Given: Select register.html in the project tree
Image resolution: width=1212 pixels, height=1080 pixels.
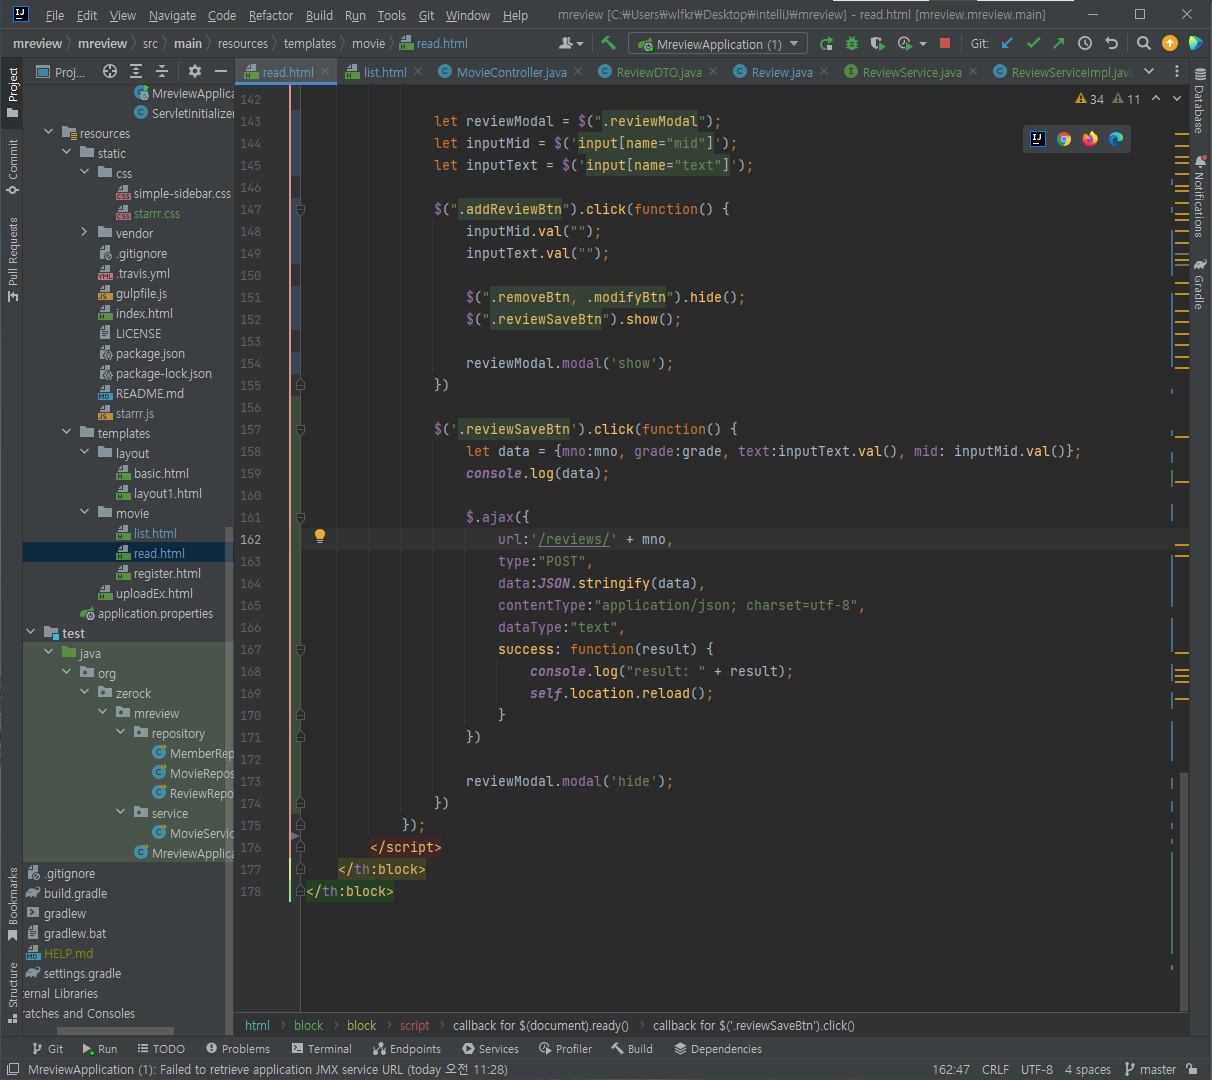Looking at the screenshot, I should coord(167,573).
